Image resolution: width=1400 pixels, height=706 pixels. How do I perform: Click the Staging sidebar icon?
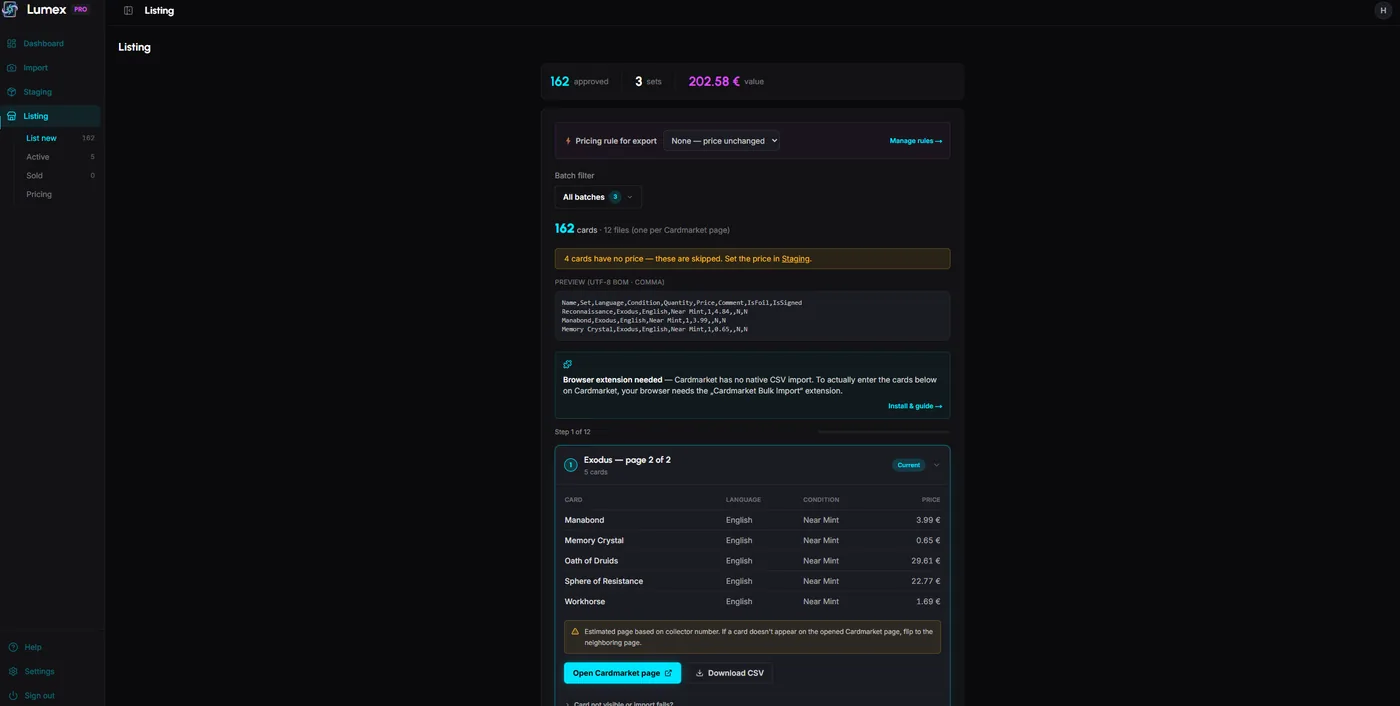point(12,92)
